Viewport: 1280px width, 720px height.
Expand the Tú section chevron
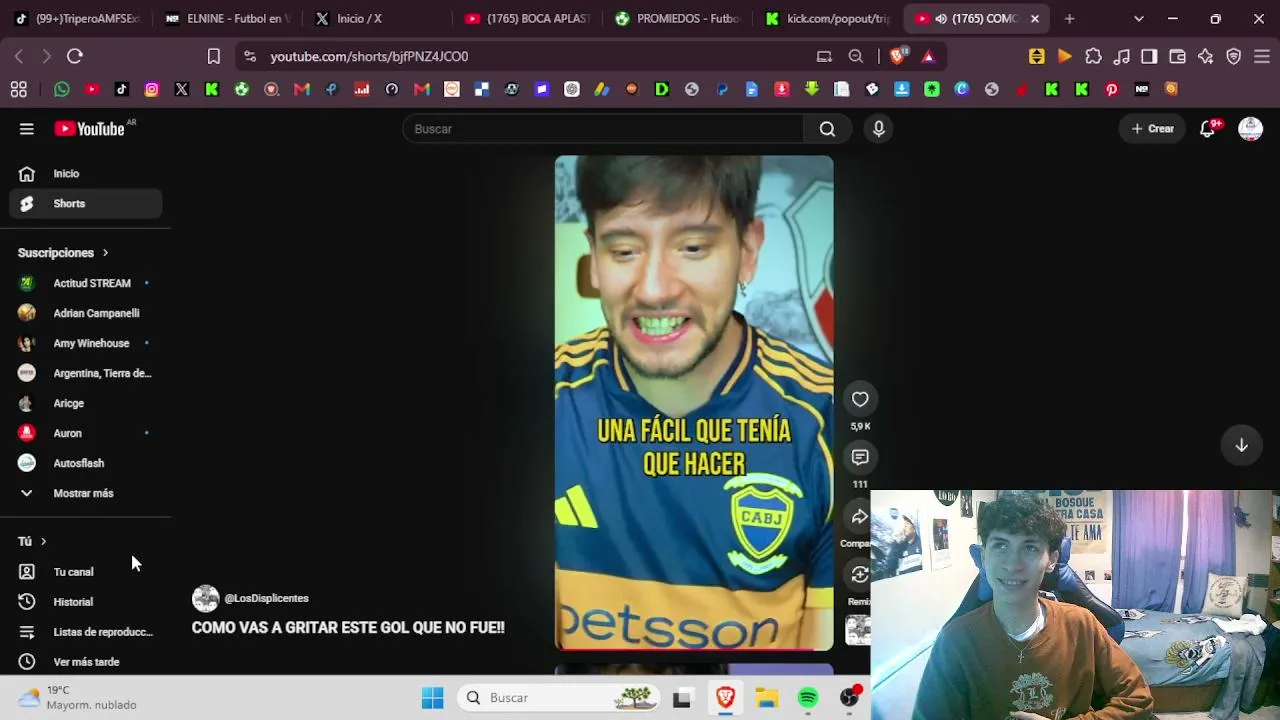43,541
